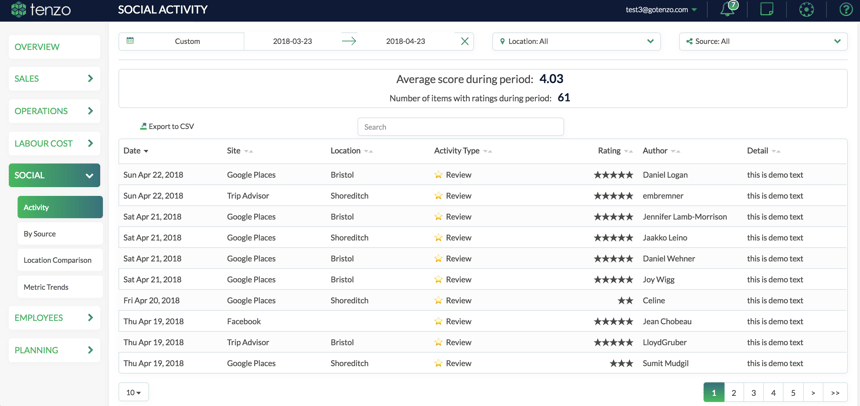Screen dimensions: 860x406
Task: Click the Tenzo logo
Action: 41,9
